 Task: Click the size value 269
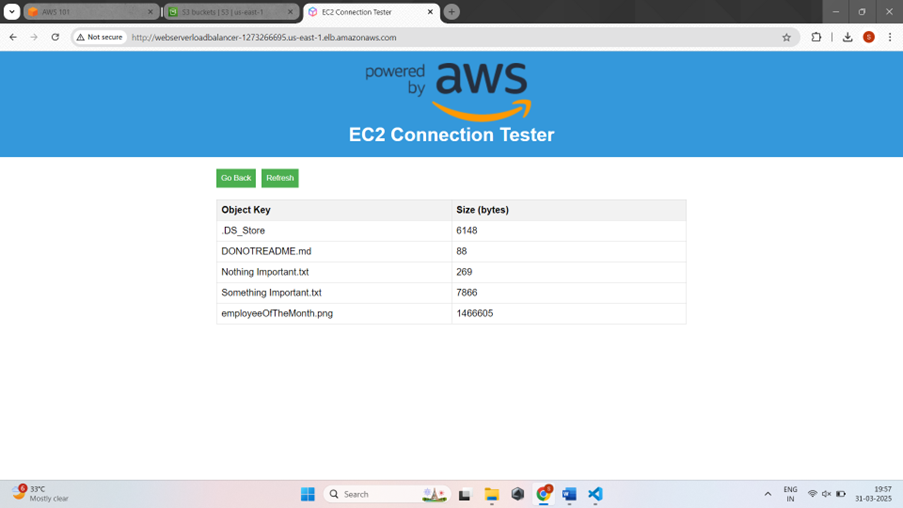[x=464, y=272]
